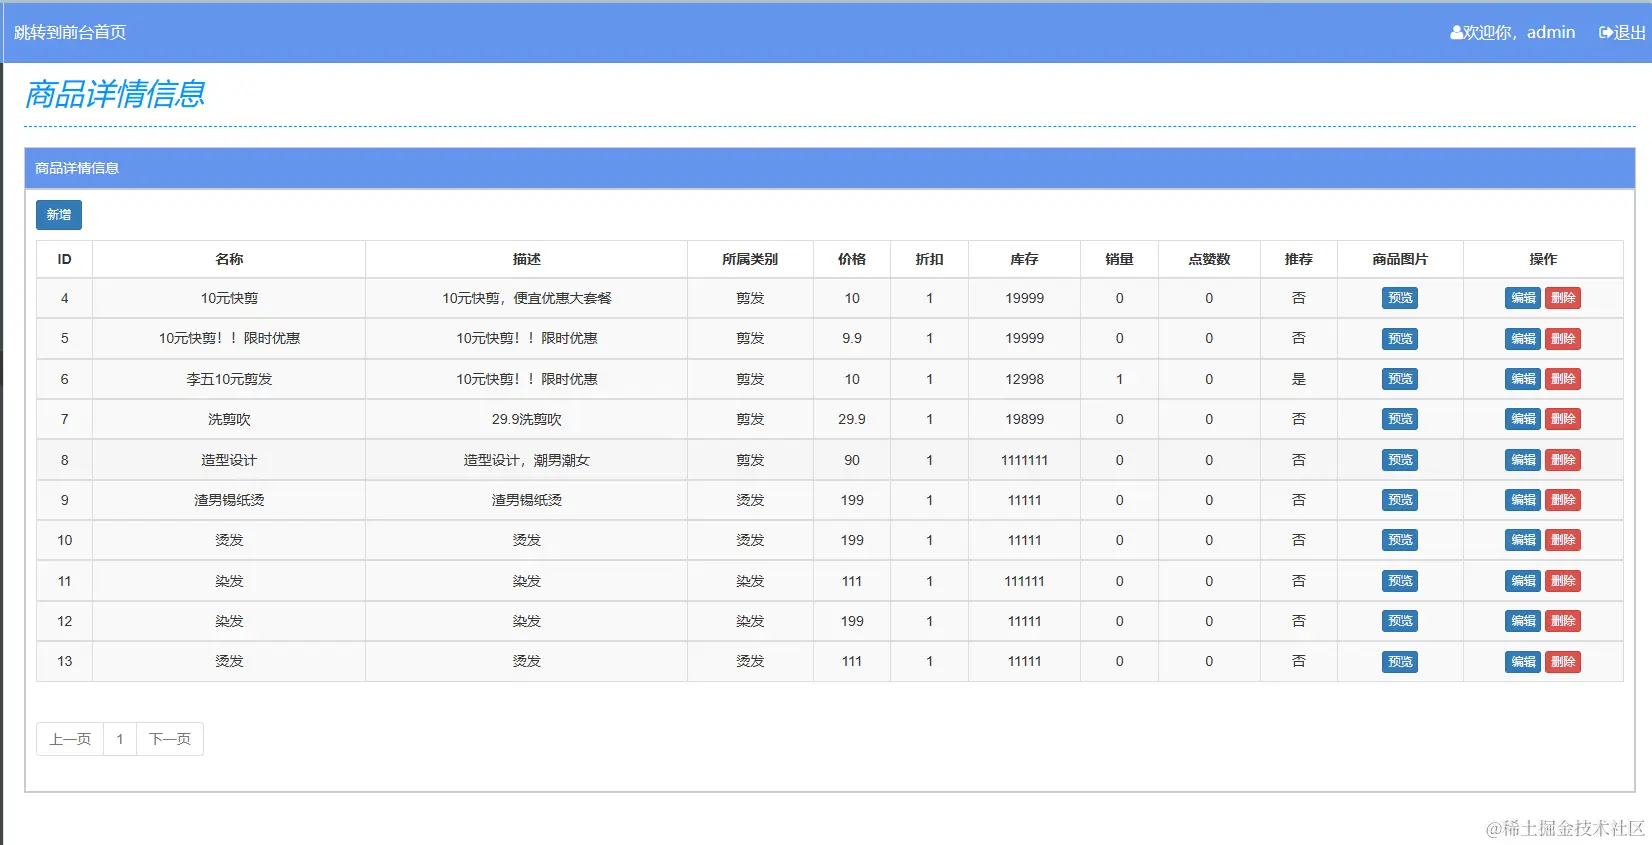Edit the 洗剪吹 product row
Screen dimensions: 1652x845
point(1523,419)
